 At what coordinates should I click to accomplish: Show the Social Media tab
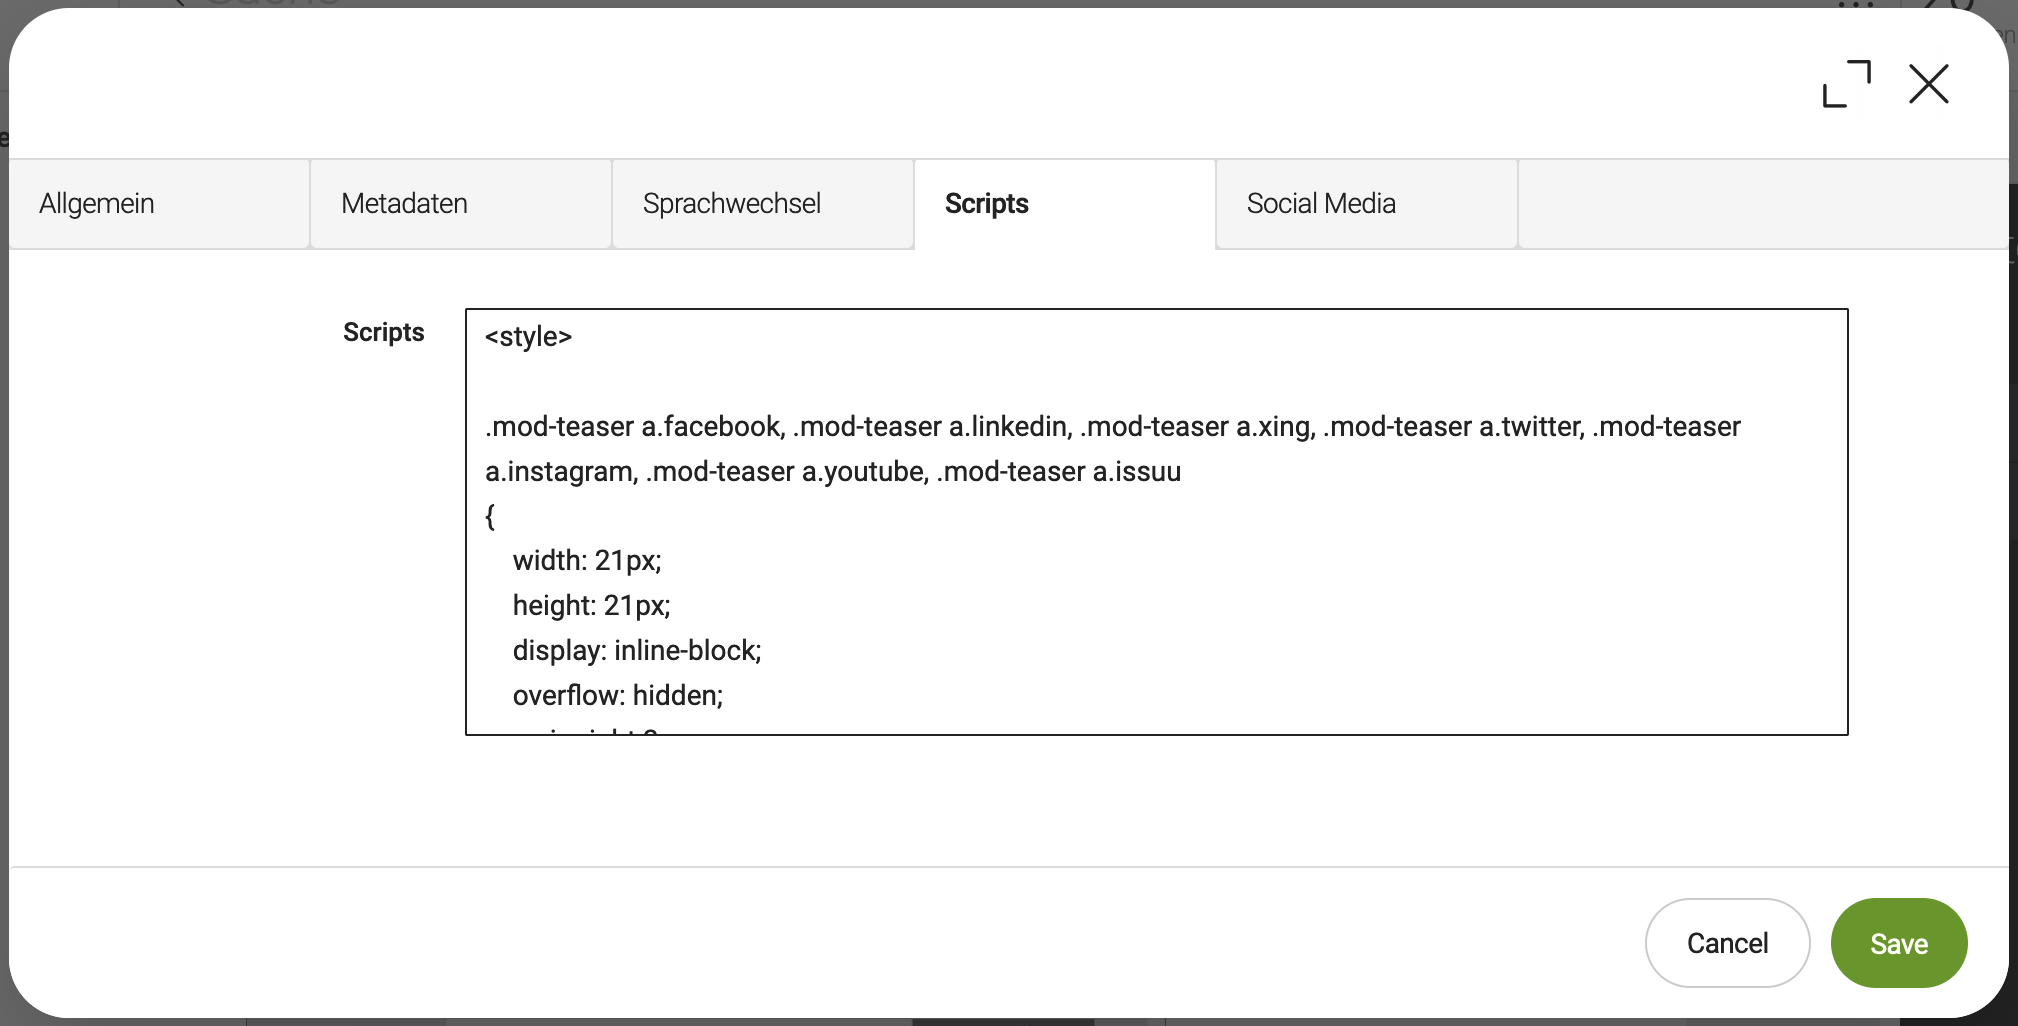[x=1320, y=204]
